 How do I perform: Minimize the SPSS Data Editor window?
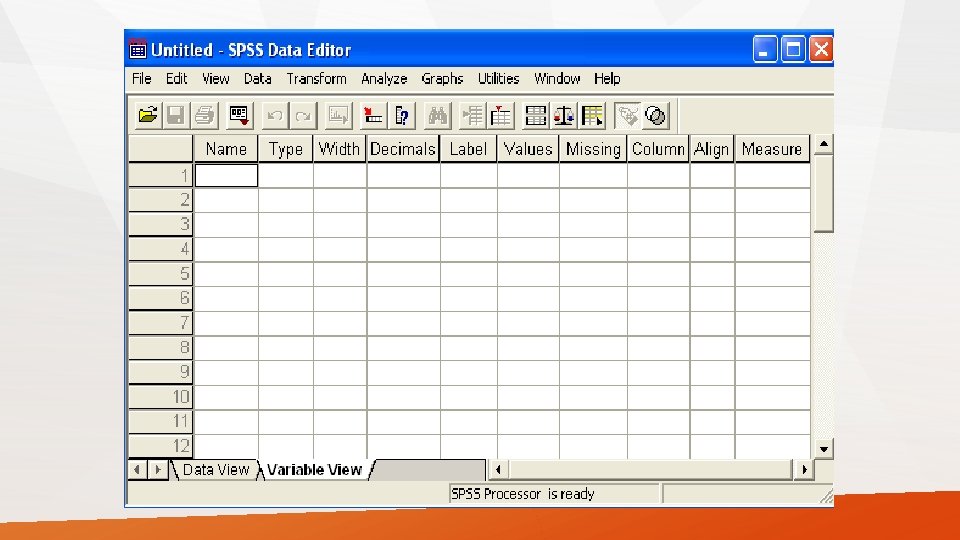click(764, 50)
